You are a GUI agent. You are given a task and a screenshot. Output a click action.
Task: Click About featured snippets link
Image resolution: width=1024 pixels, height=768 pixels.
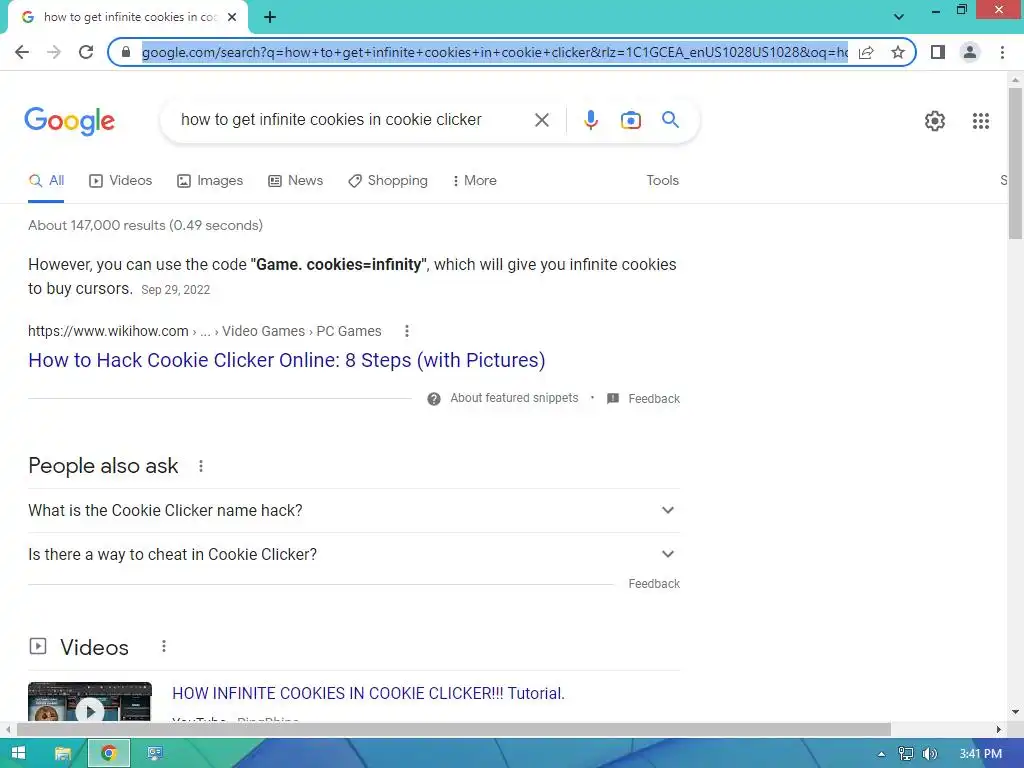point(514,398)
